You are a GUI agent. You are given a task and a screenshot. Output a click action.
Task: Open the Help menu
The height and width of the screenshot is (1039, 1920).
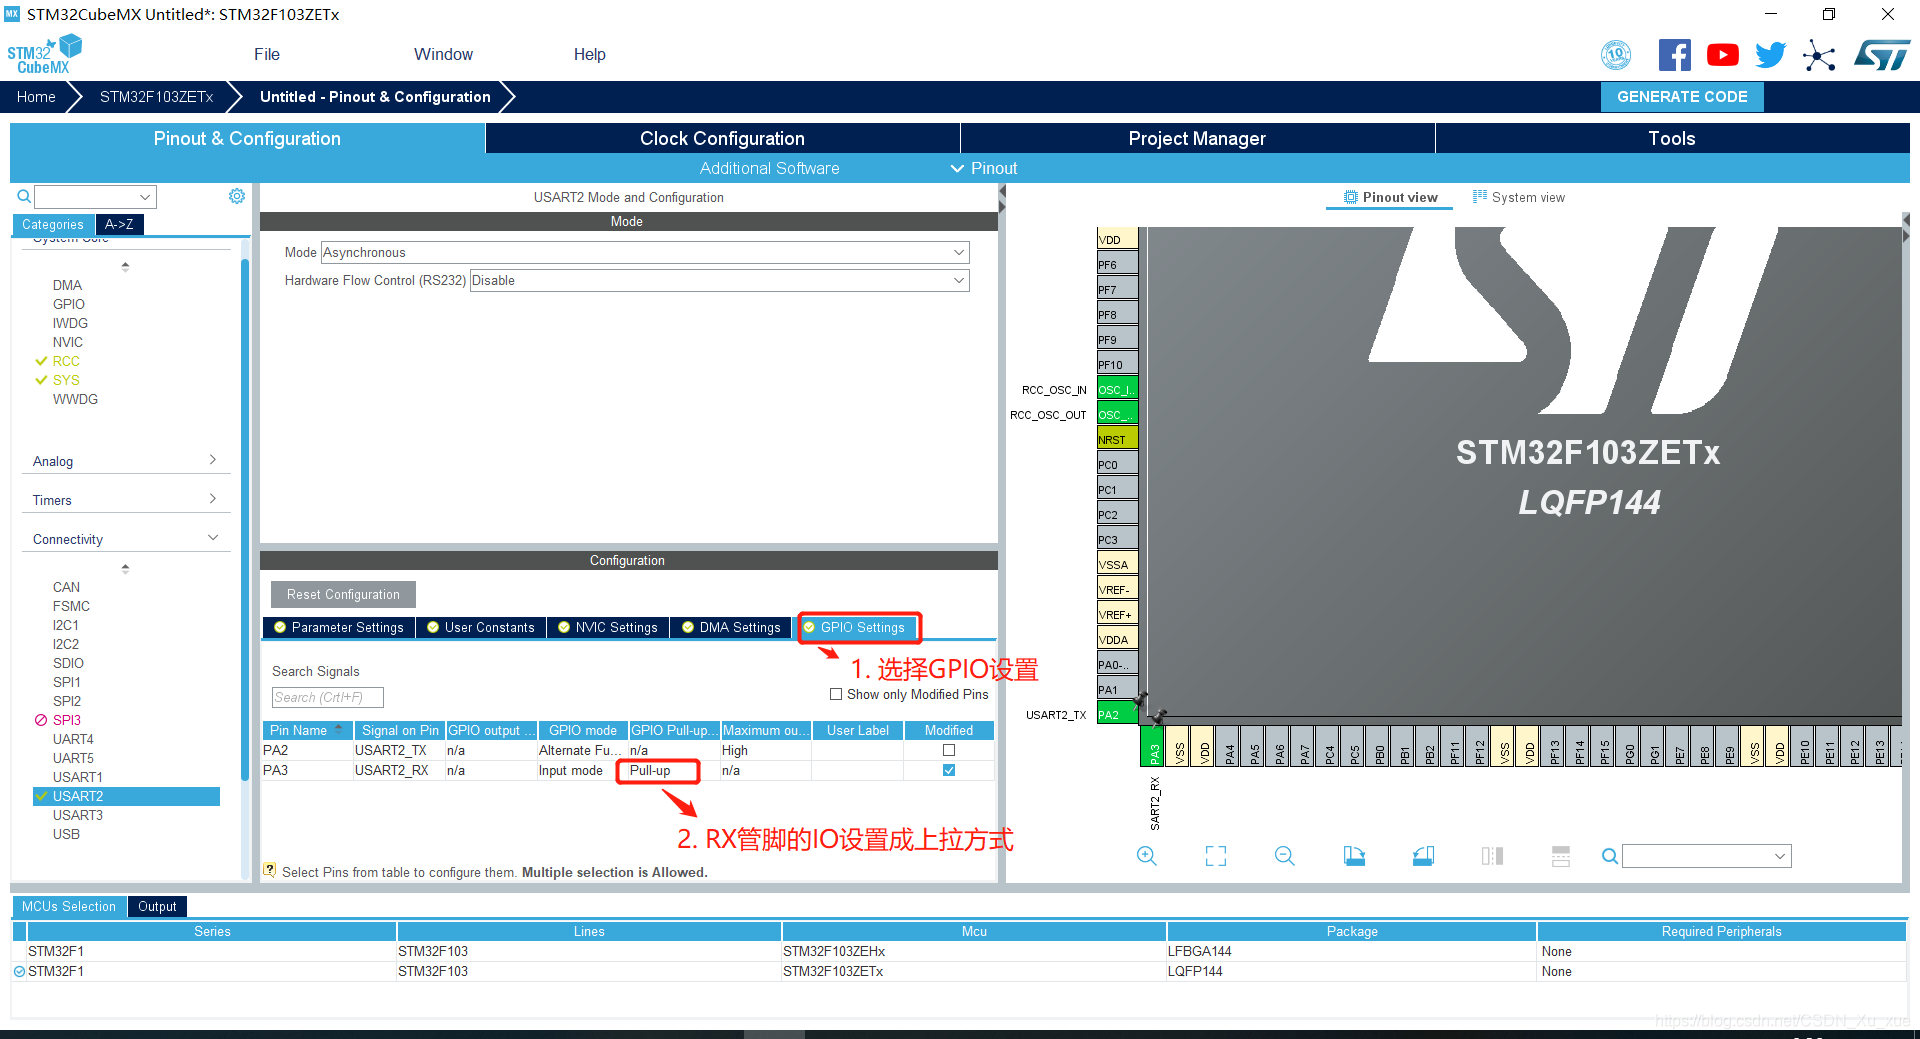589,54
